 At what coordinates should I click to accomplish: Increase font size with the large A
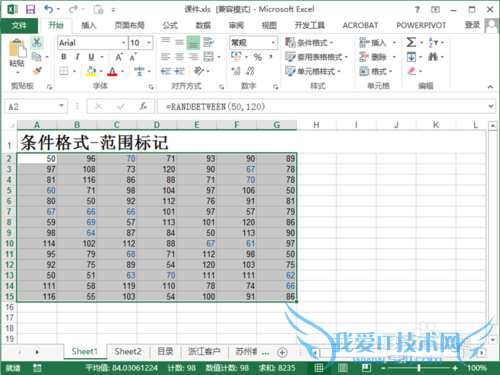[x=119, y=57]
